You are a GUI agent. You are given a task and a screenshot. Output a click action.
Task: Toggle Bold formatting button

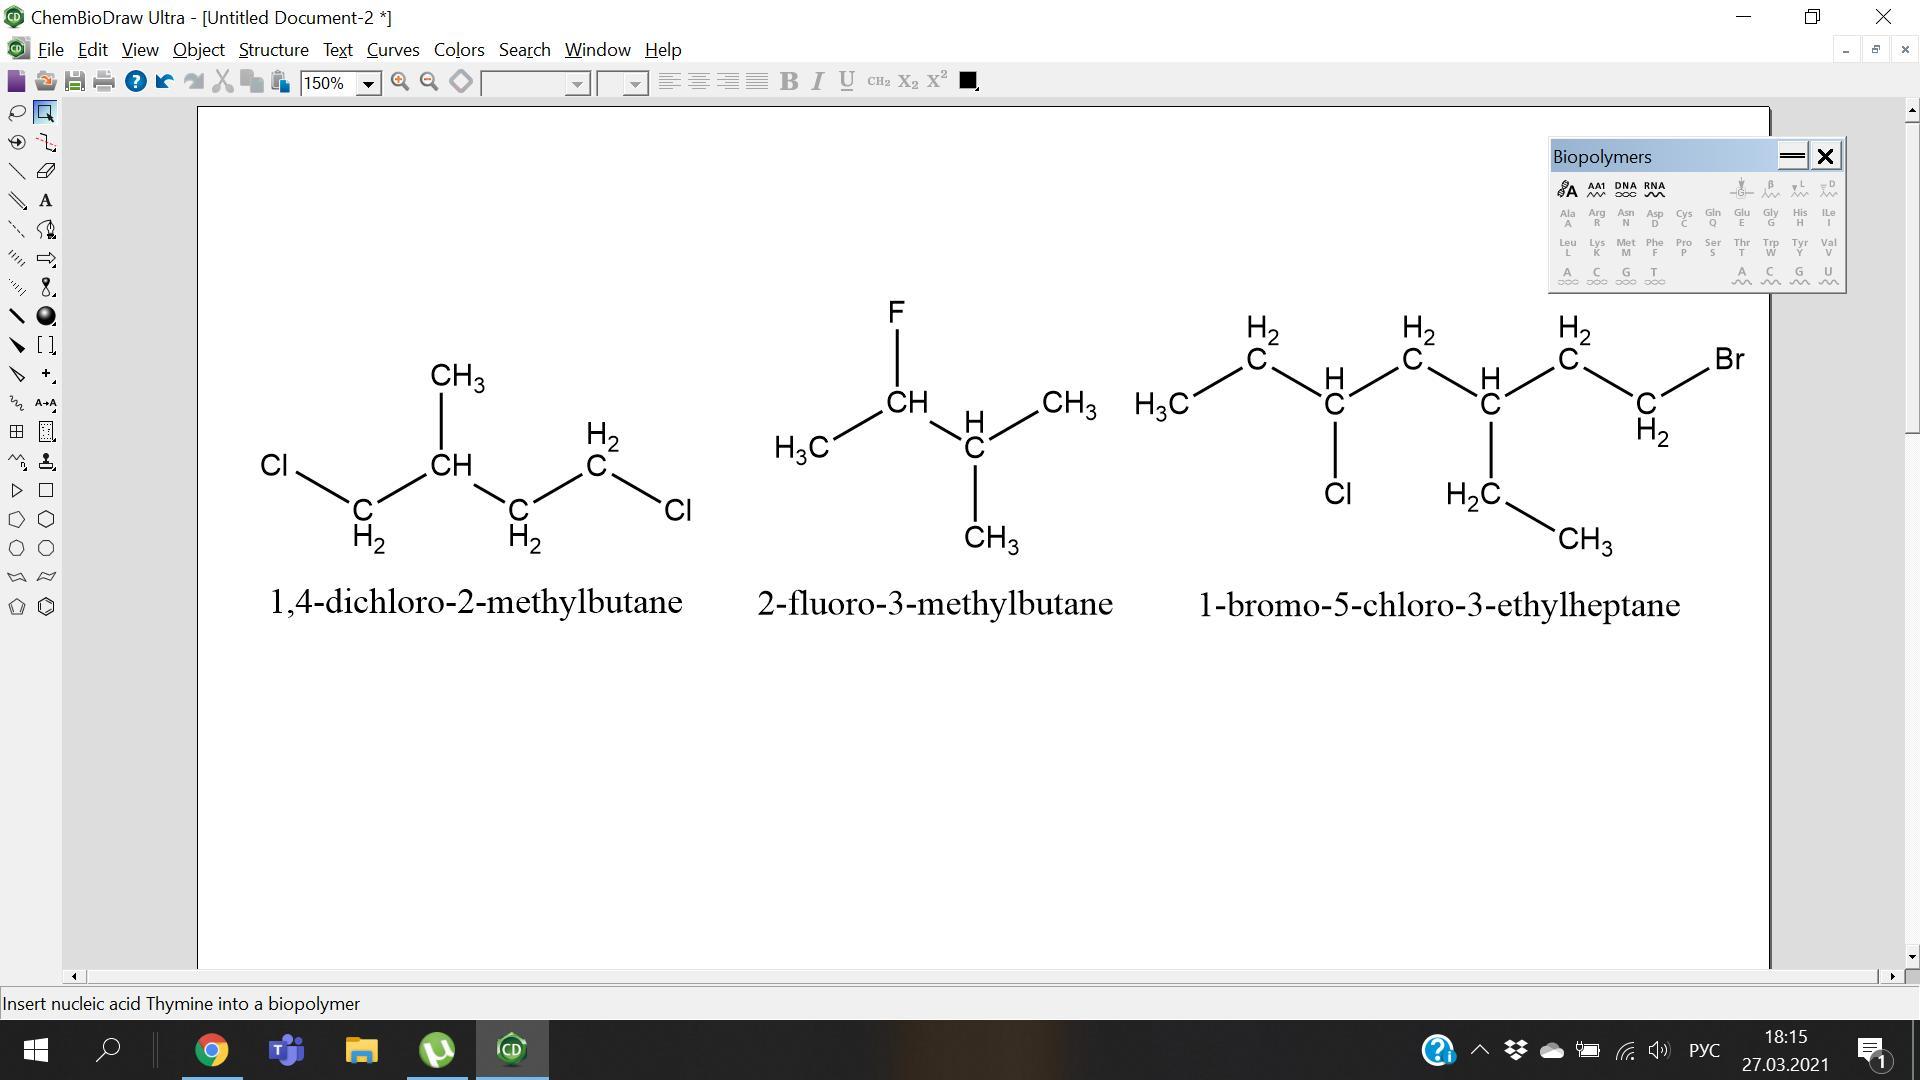tap(788, 82)
